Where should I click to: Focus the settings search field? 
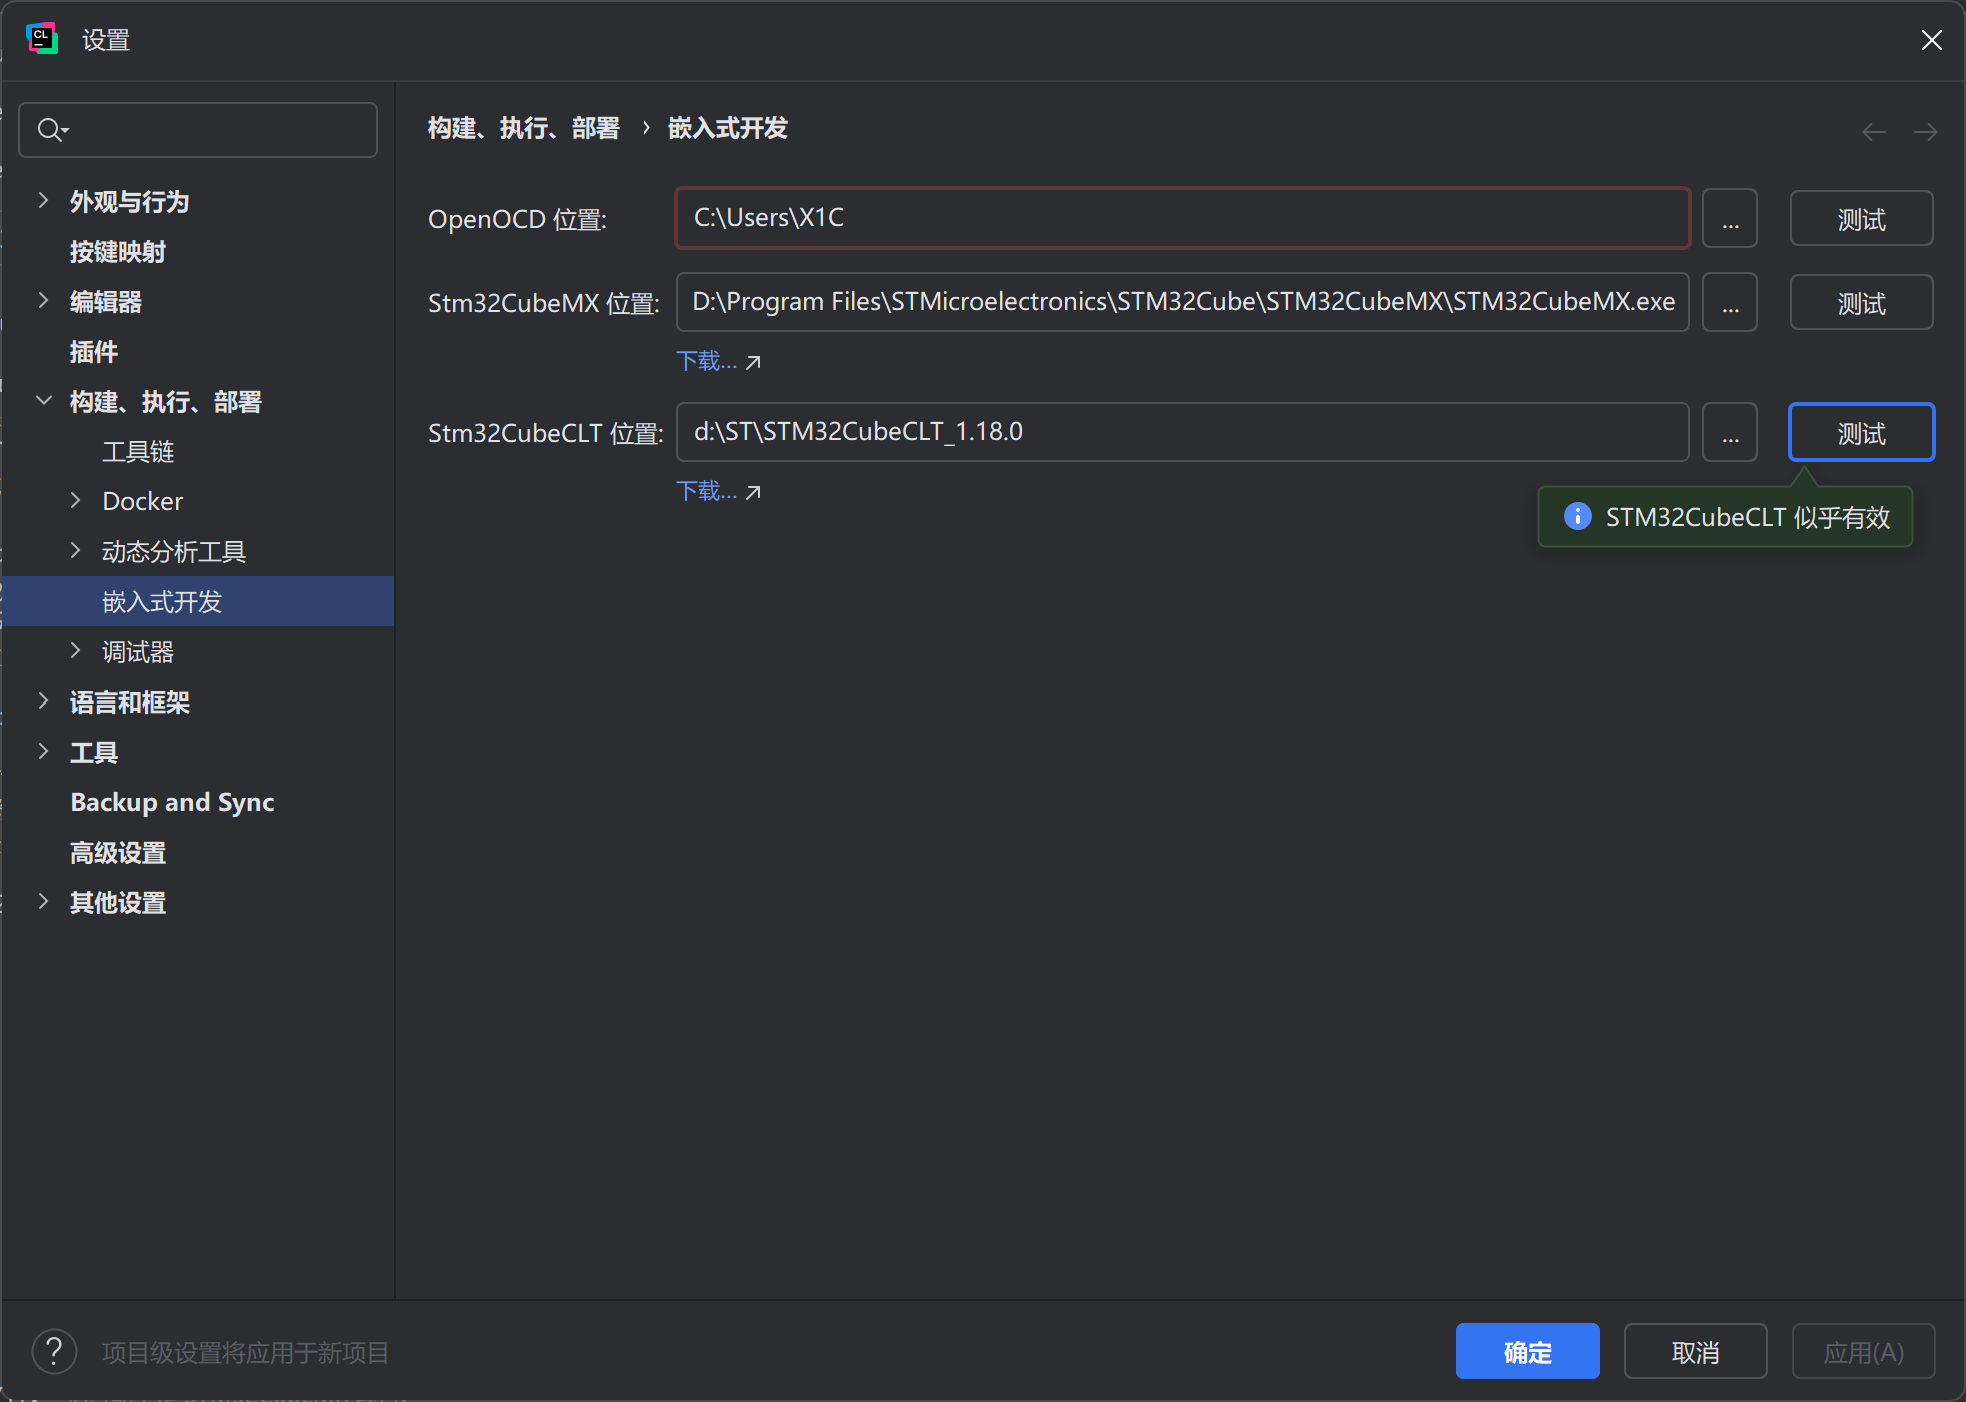click(198, 130)
